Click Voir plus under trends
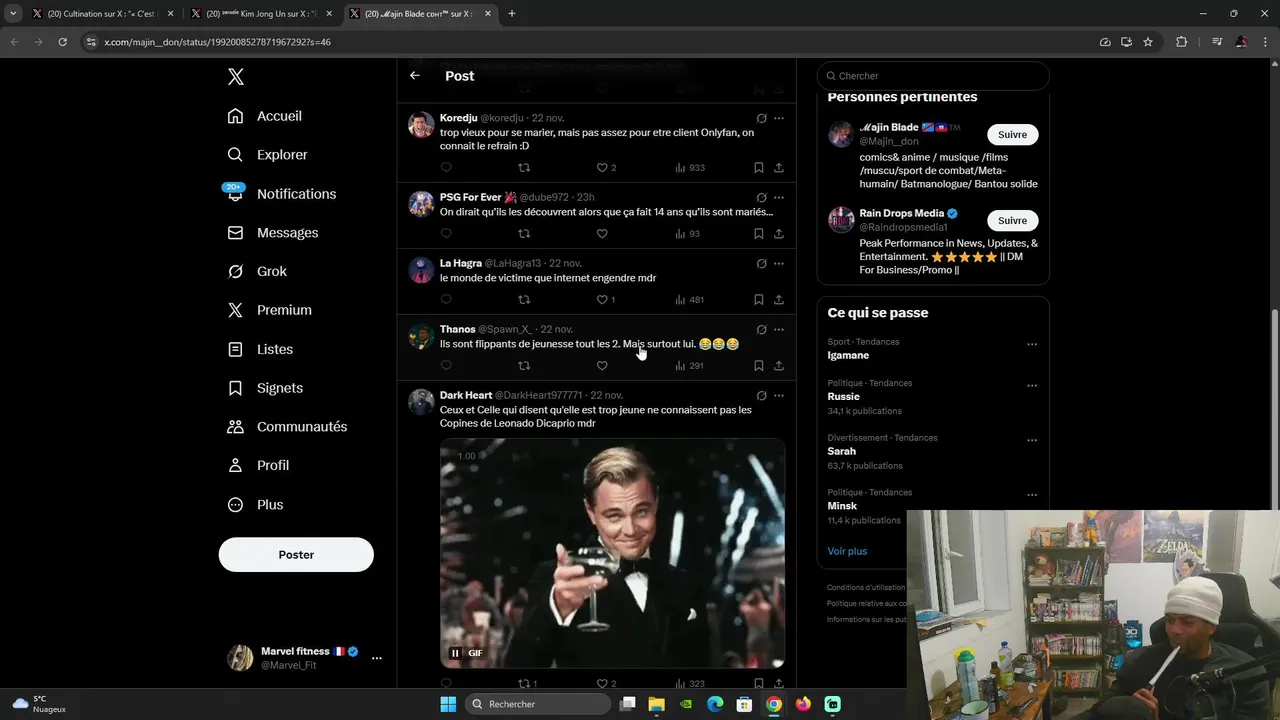1280x720 pixels. coord(847,552)
